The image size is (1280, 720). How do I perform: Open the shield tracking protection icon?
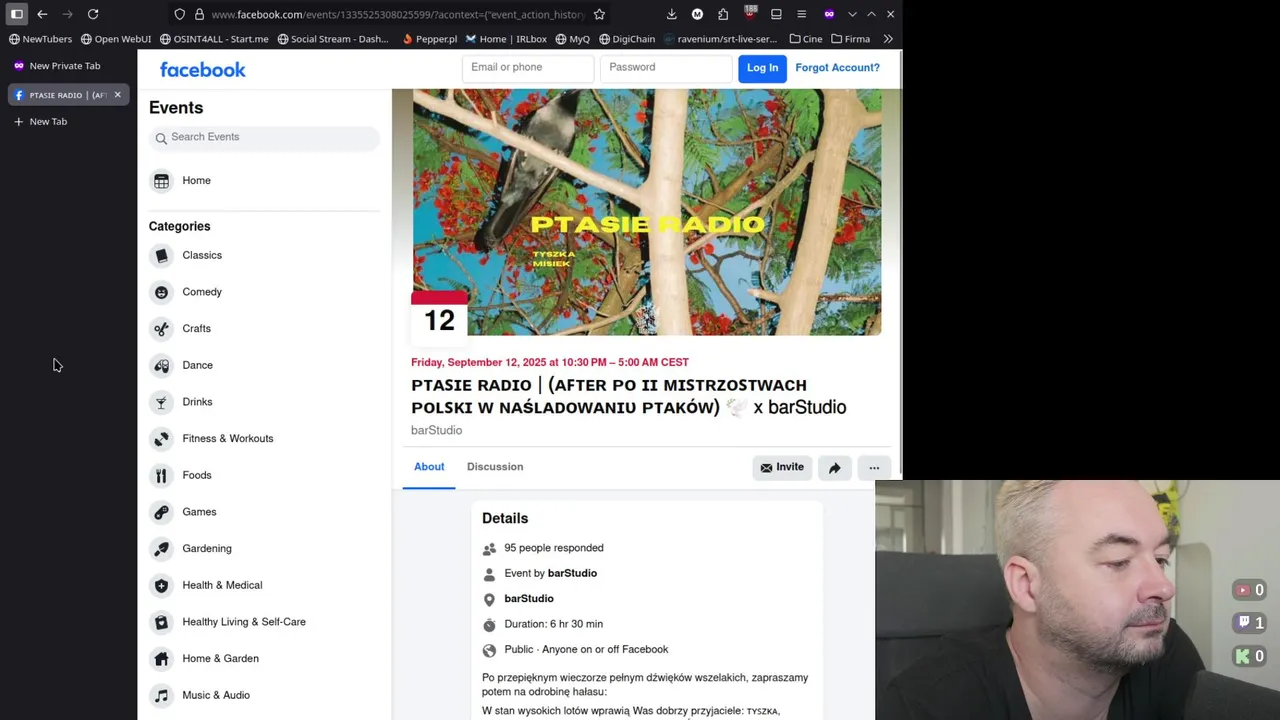coord(179,14)
